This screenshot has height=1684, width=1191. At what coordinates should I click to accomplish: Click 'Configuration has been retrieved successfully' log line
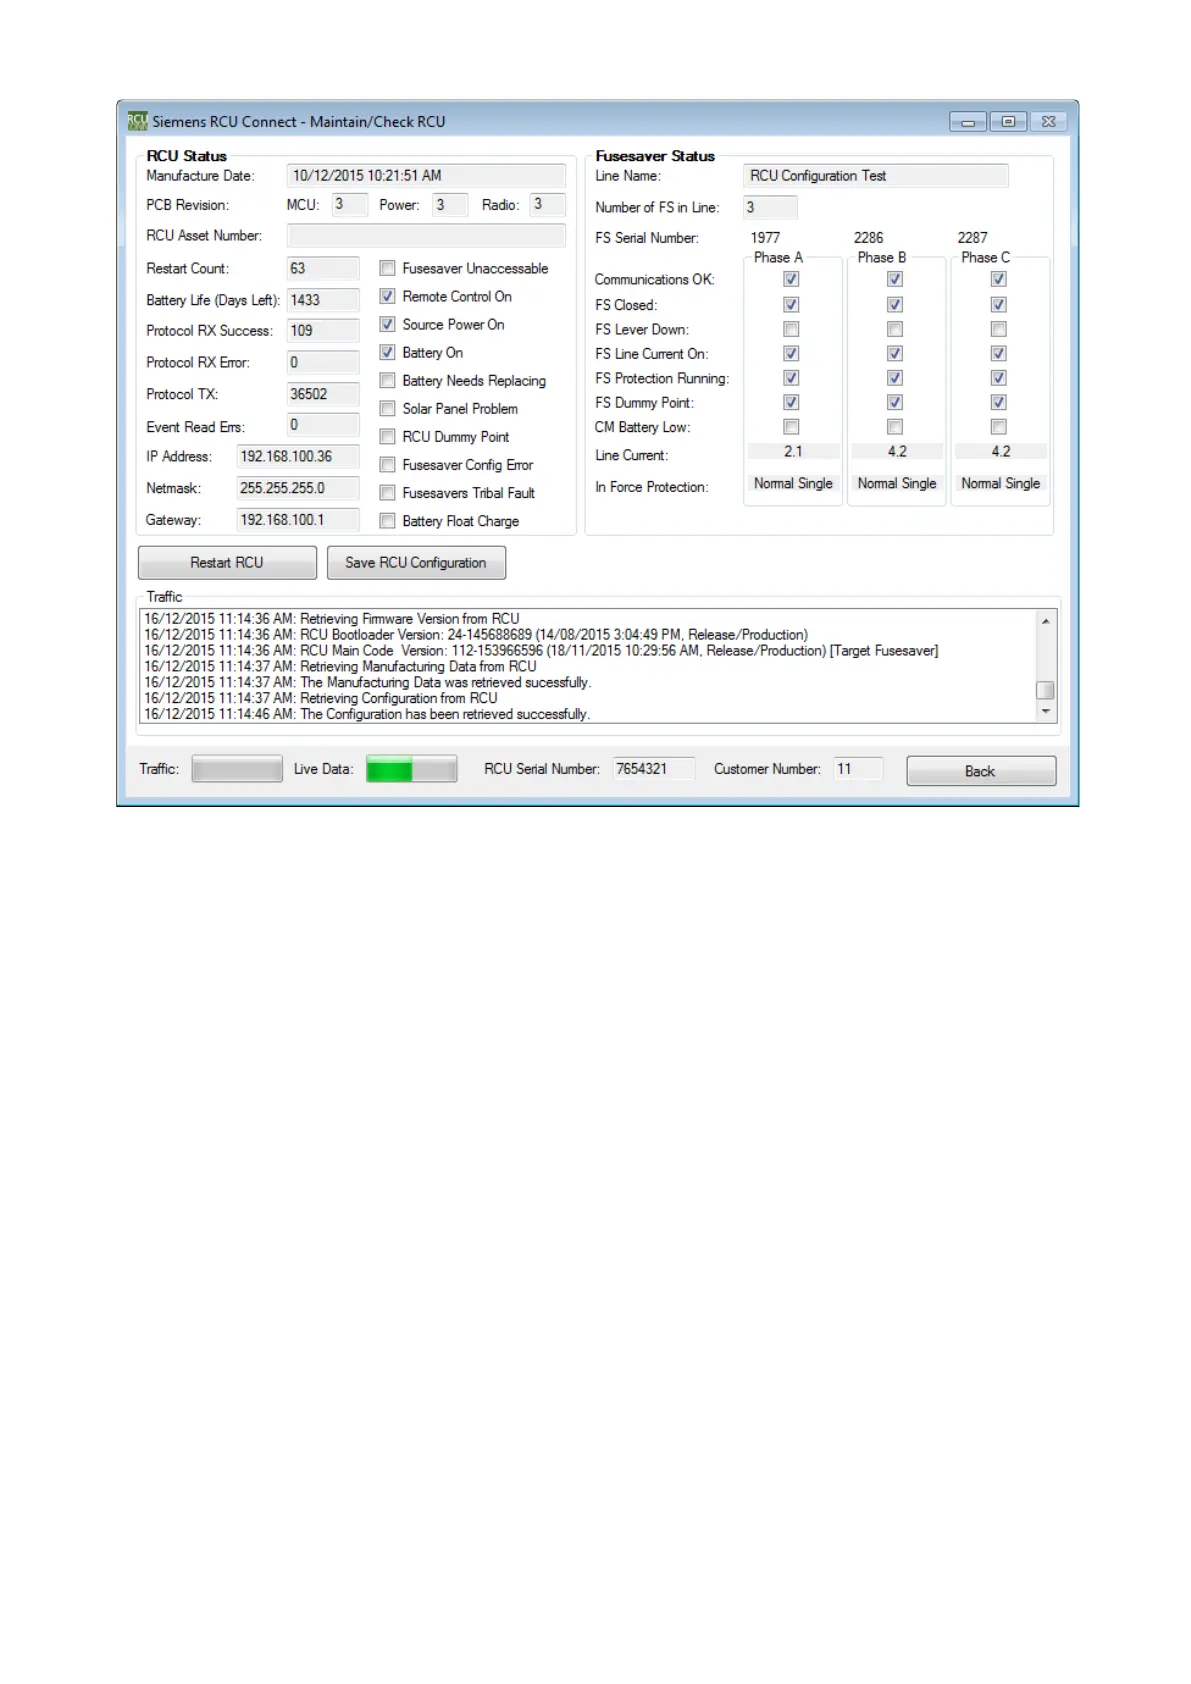tap(367, 714)
